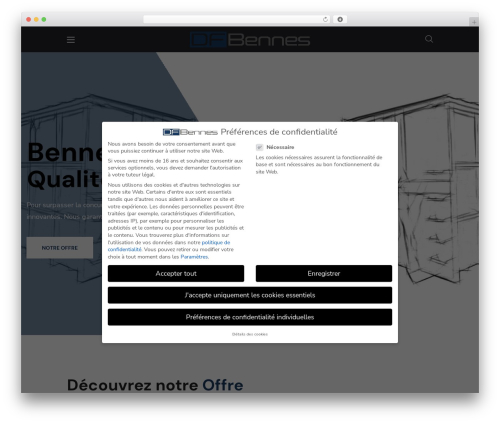Open the Paramètres link
Screen dimensions: 500x423
coord(194,257)
